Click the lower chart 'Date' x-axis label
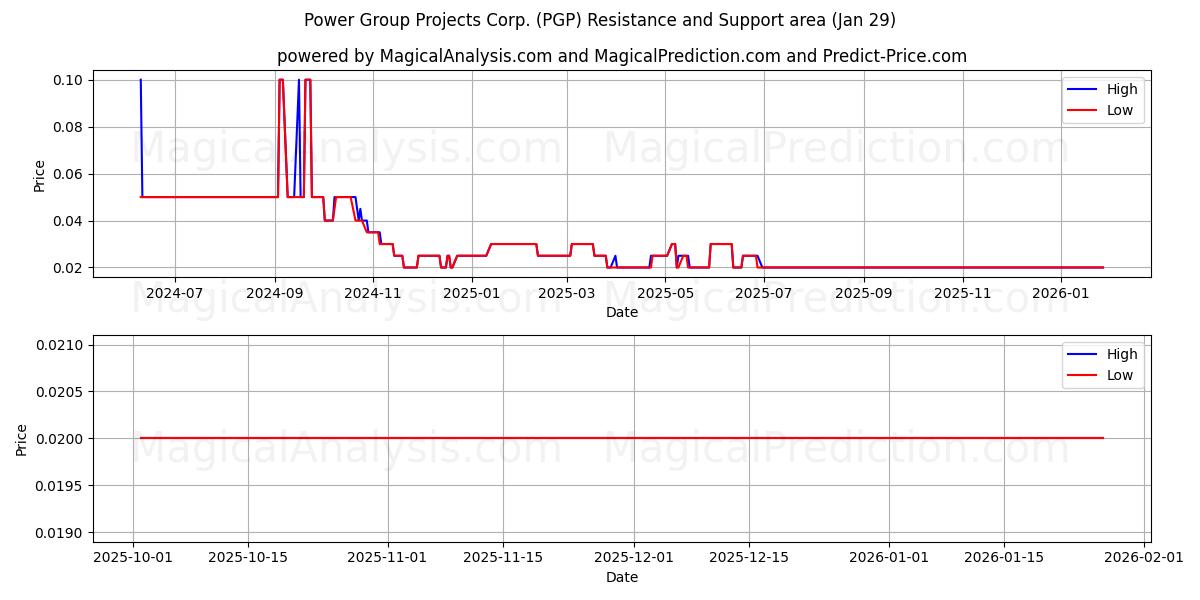The height and width of the screenshot is (600, 1200). click(x=622, y=578)
